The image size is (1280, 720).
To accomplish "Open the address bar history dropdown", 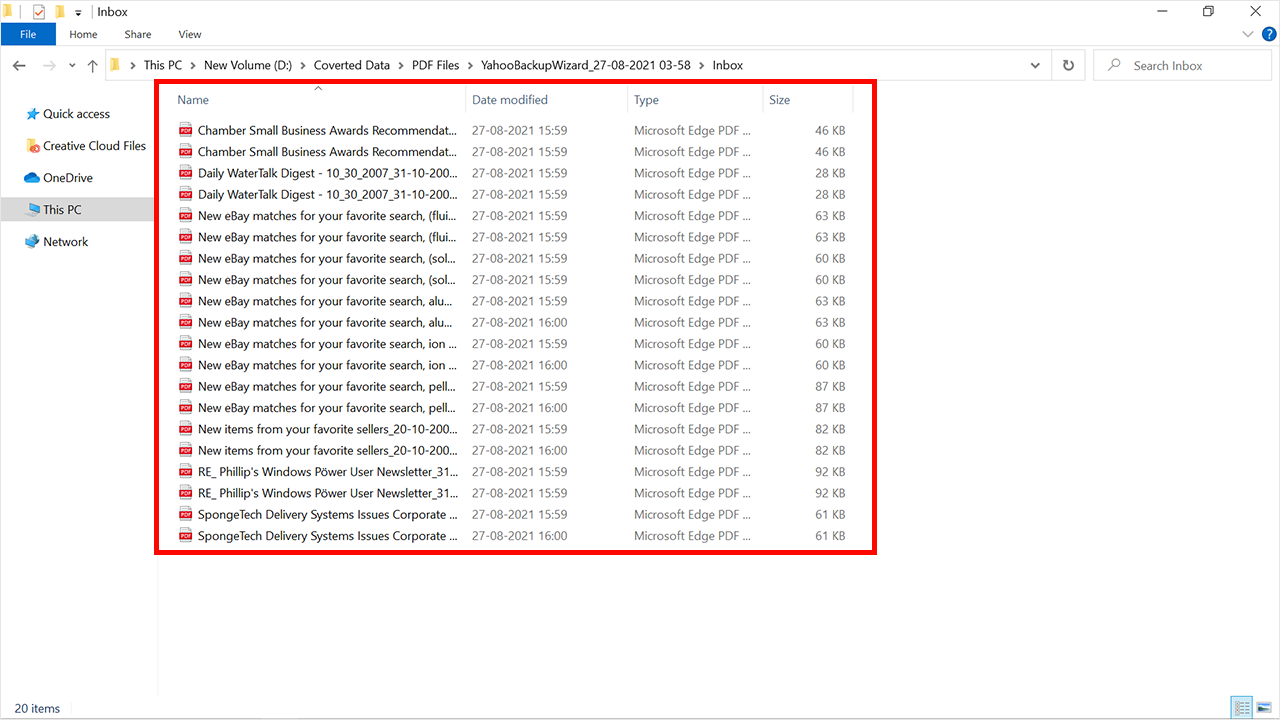I will (x=1035, y=65).
